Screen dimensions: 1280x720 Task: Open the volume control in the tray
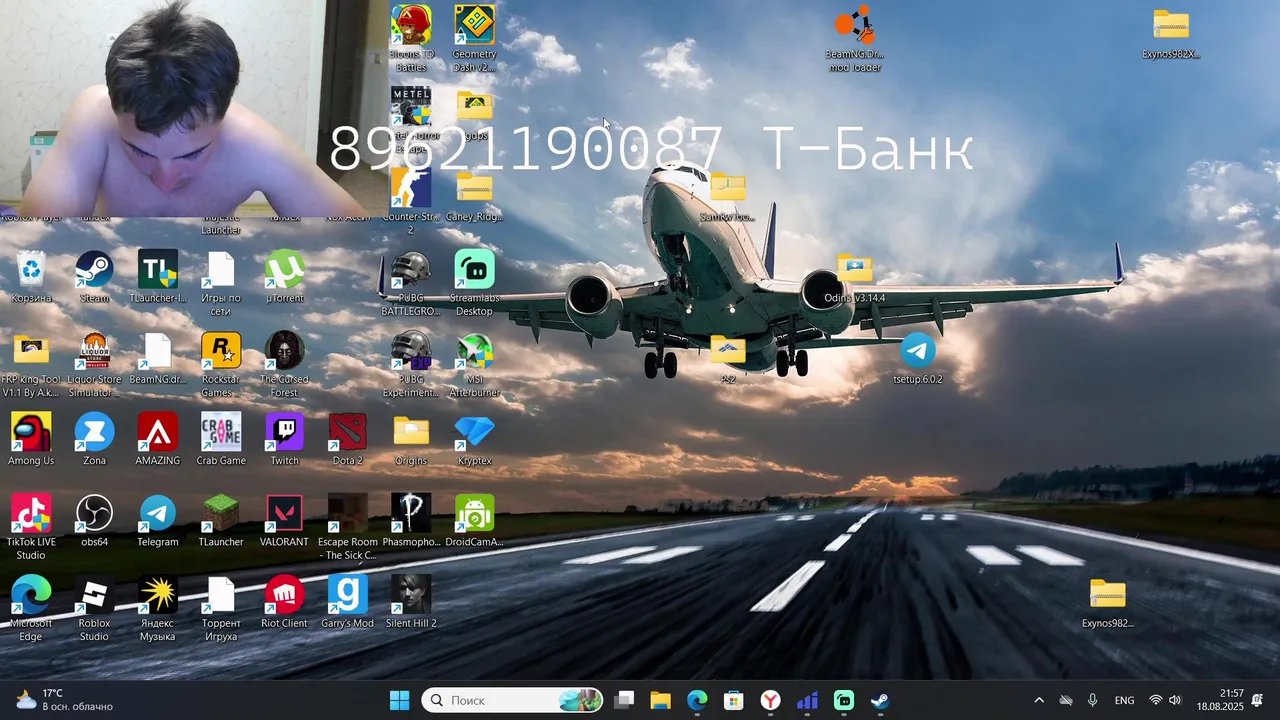pos(1175,701)
